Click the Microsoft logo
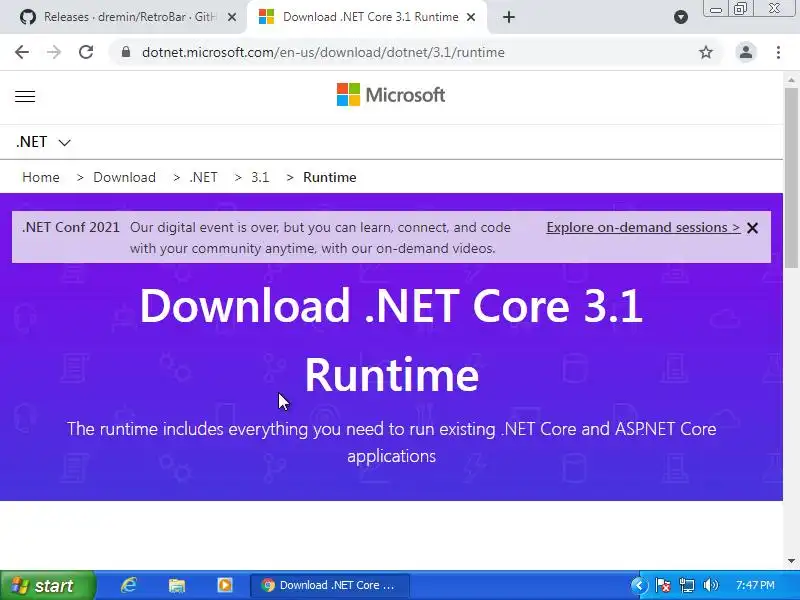 [391, 95]
